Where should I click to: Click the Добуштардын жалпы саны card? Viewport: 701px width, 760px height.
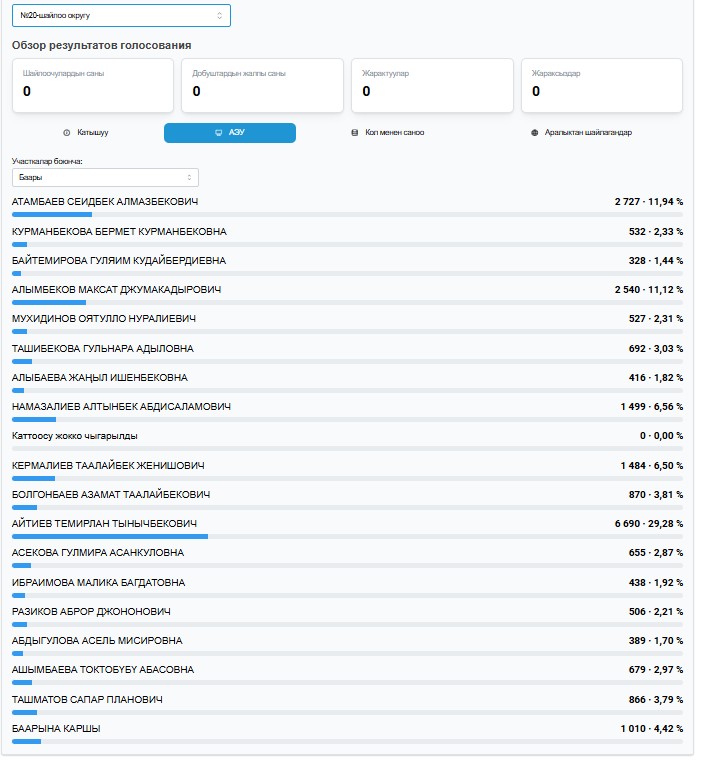262,84
